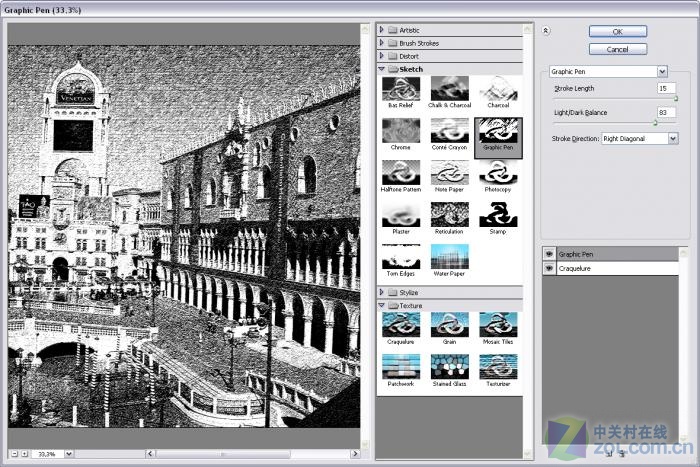Pick the Photocopy sketch filter
Image resolution: width=700 pixels, height=467 pixels.
click(498, 173)
